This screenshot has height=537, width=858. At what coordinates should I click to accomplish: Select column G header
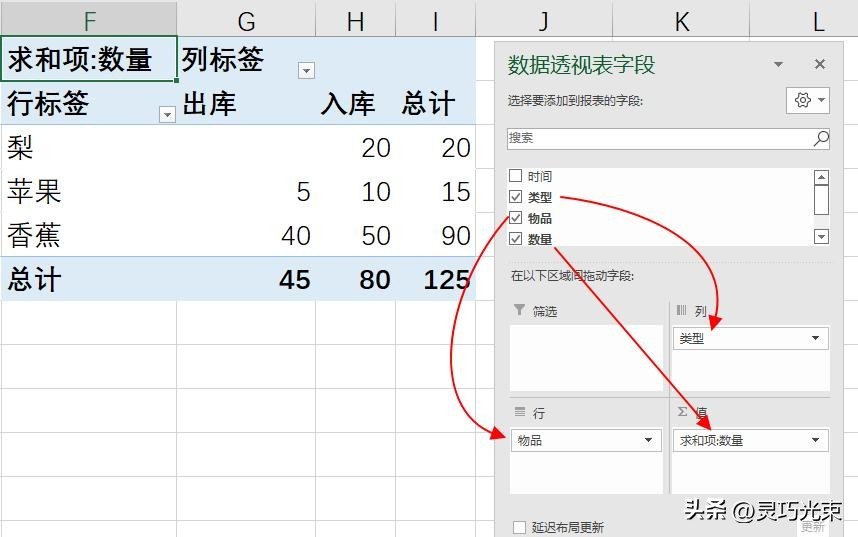pyautogui.click(x=246, y=21)
